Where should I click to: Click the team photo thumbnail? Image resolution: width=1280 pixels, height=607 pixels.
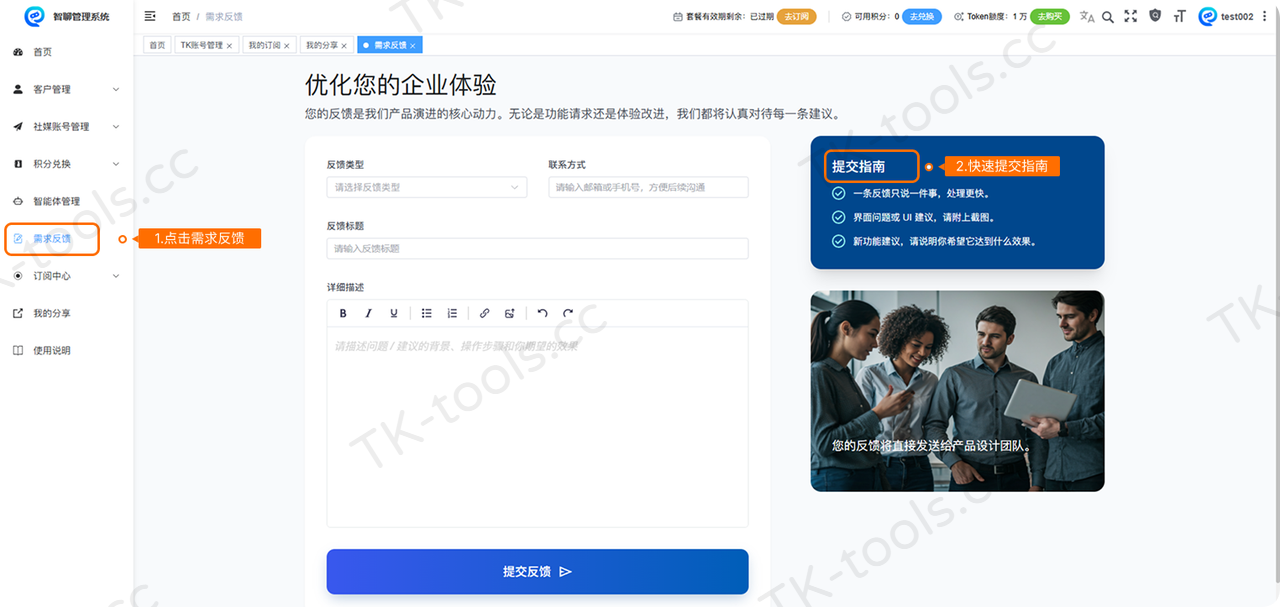[x=957, y=391]
